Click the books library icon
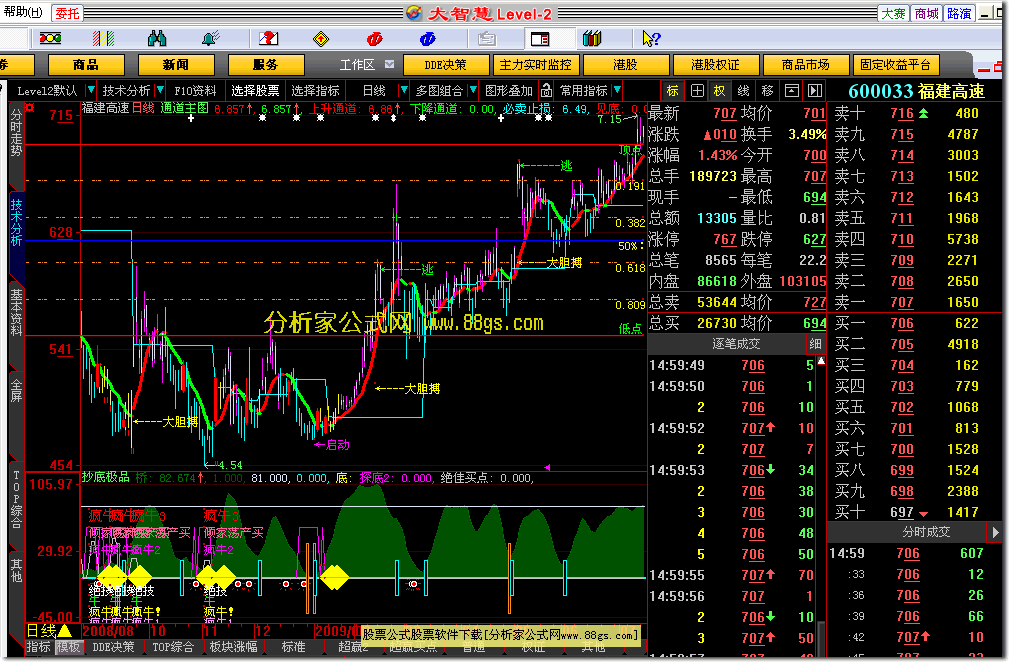1012x664 pixels. coord(592,39)
